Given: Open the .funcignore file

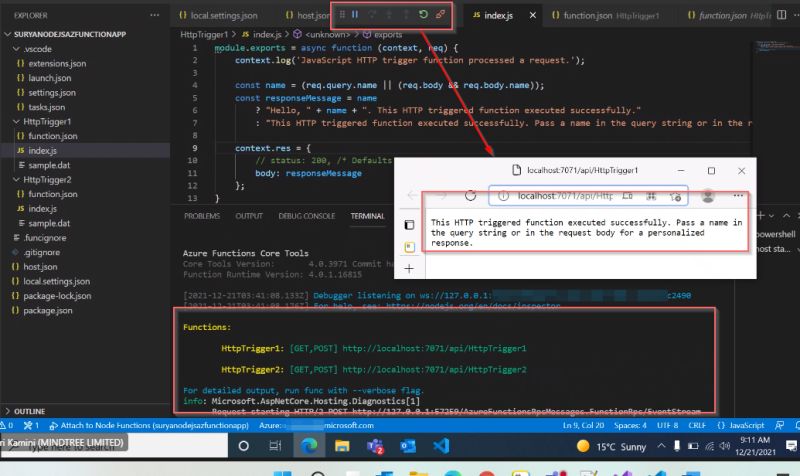Looking at the screenshot, I should tap(45, 238).
